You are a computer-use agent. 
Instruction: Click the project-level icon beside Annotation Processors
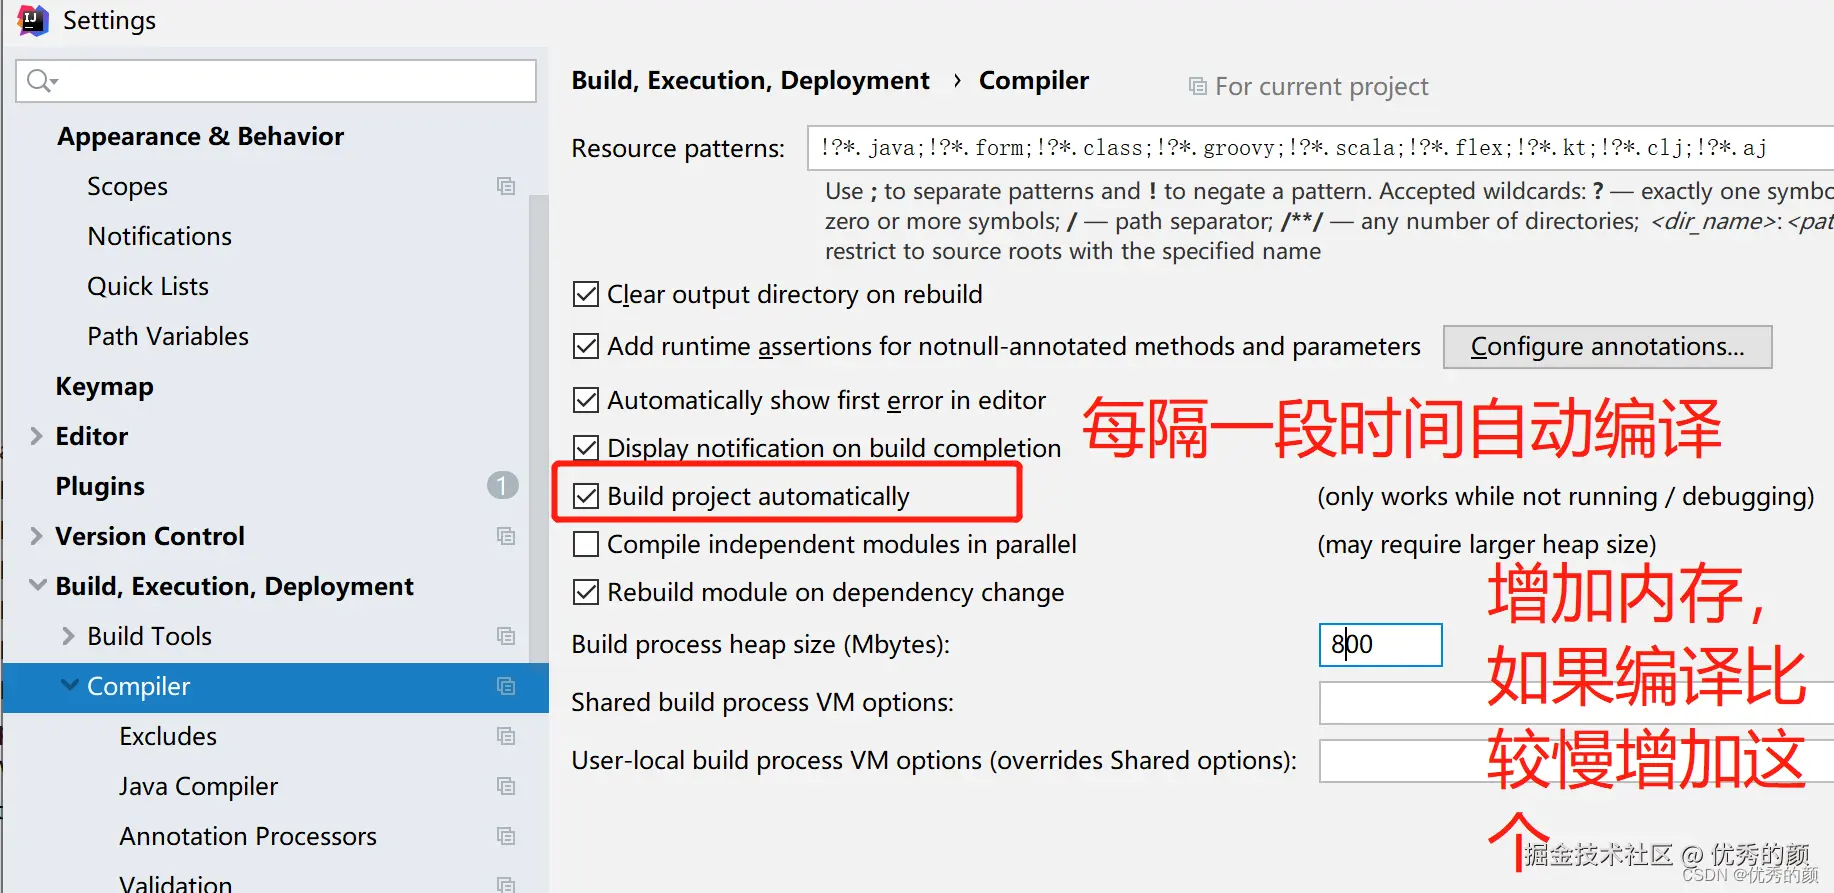pos(506,836)
